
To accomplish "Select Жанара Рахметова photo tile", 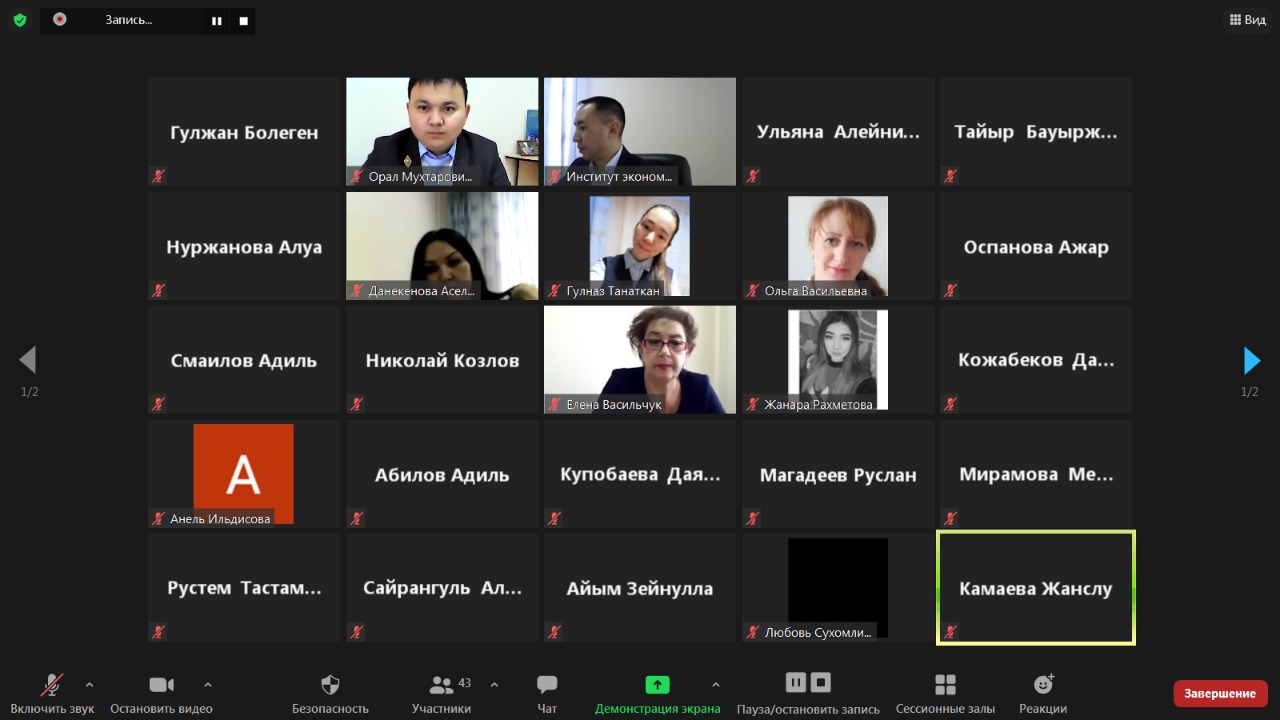I will (838, 360).
